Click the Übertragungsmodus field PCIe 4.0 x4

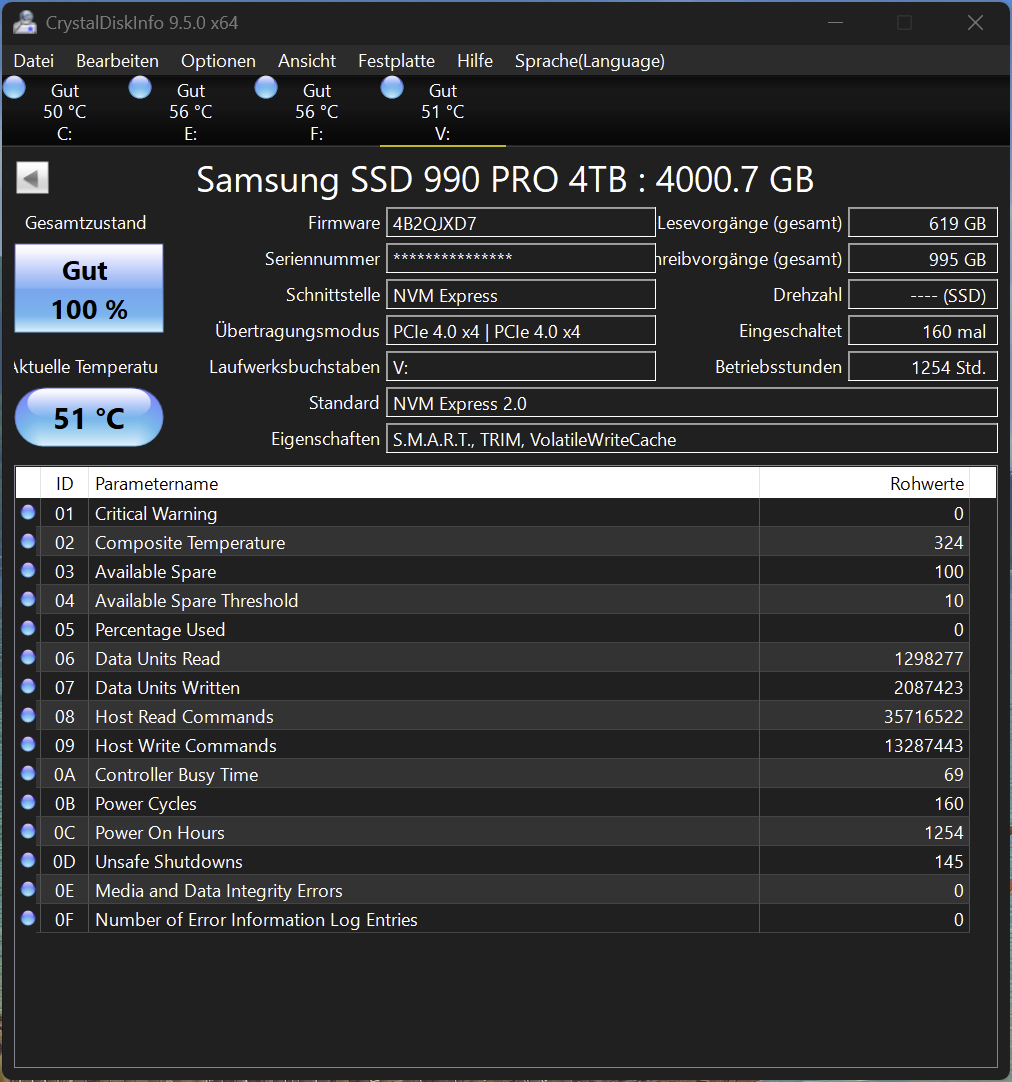pyautogui.click(x=521, y=331)
